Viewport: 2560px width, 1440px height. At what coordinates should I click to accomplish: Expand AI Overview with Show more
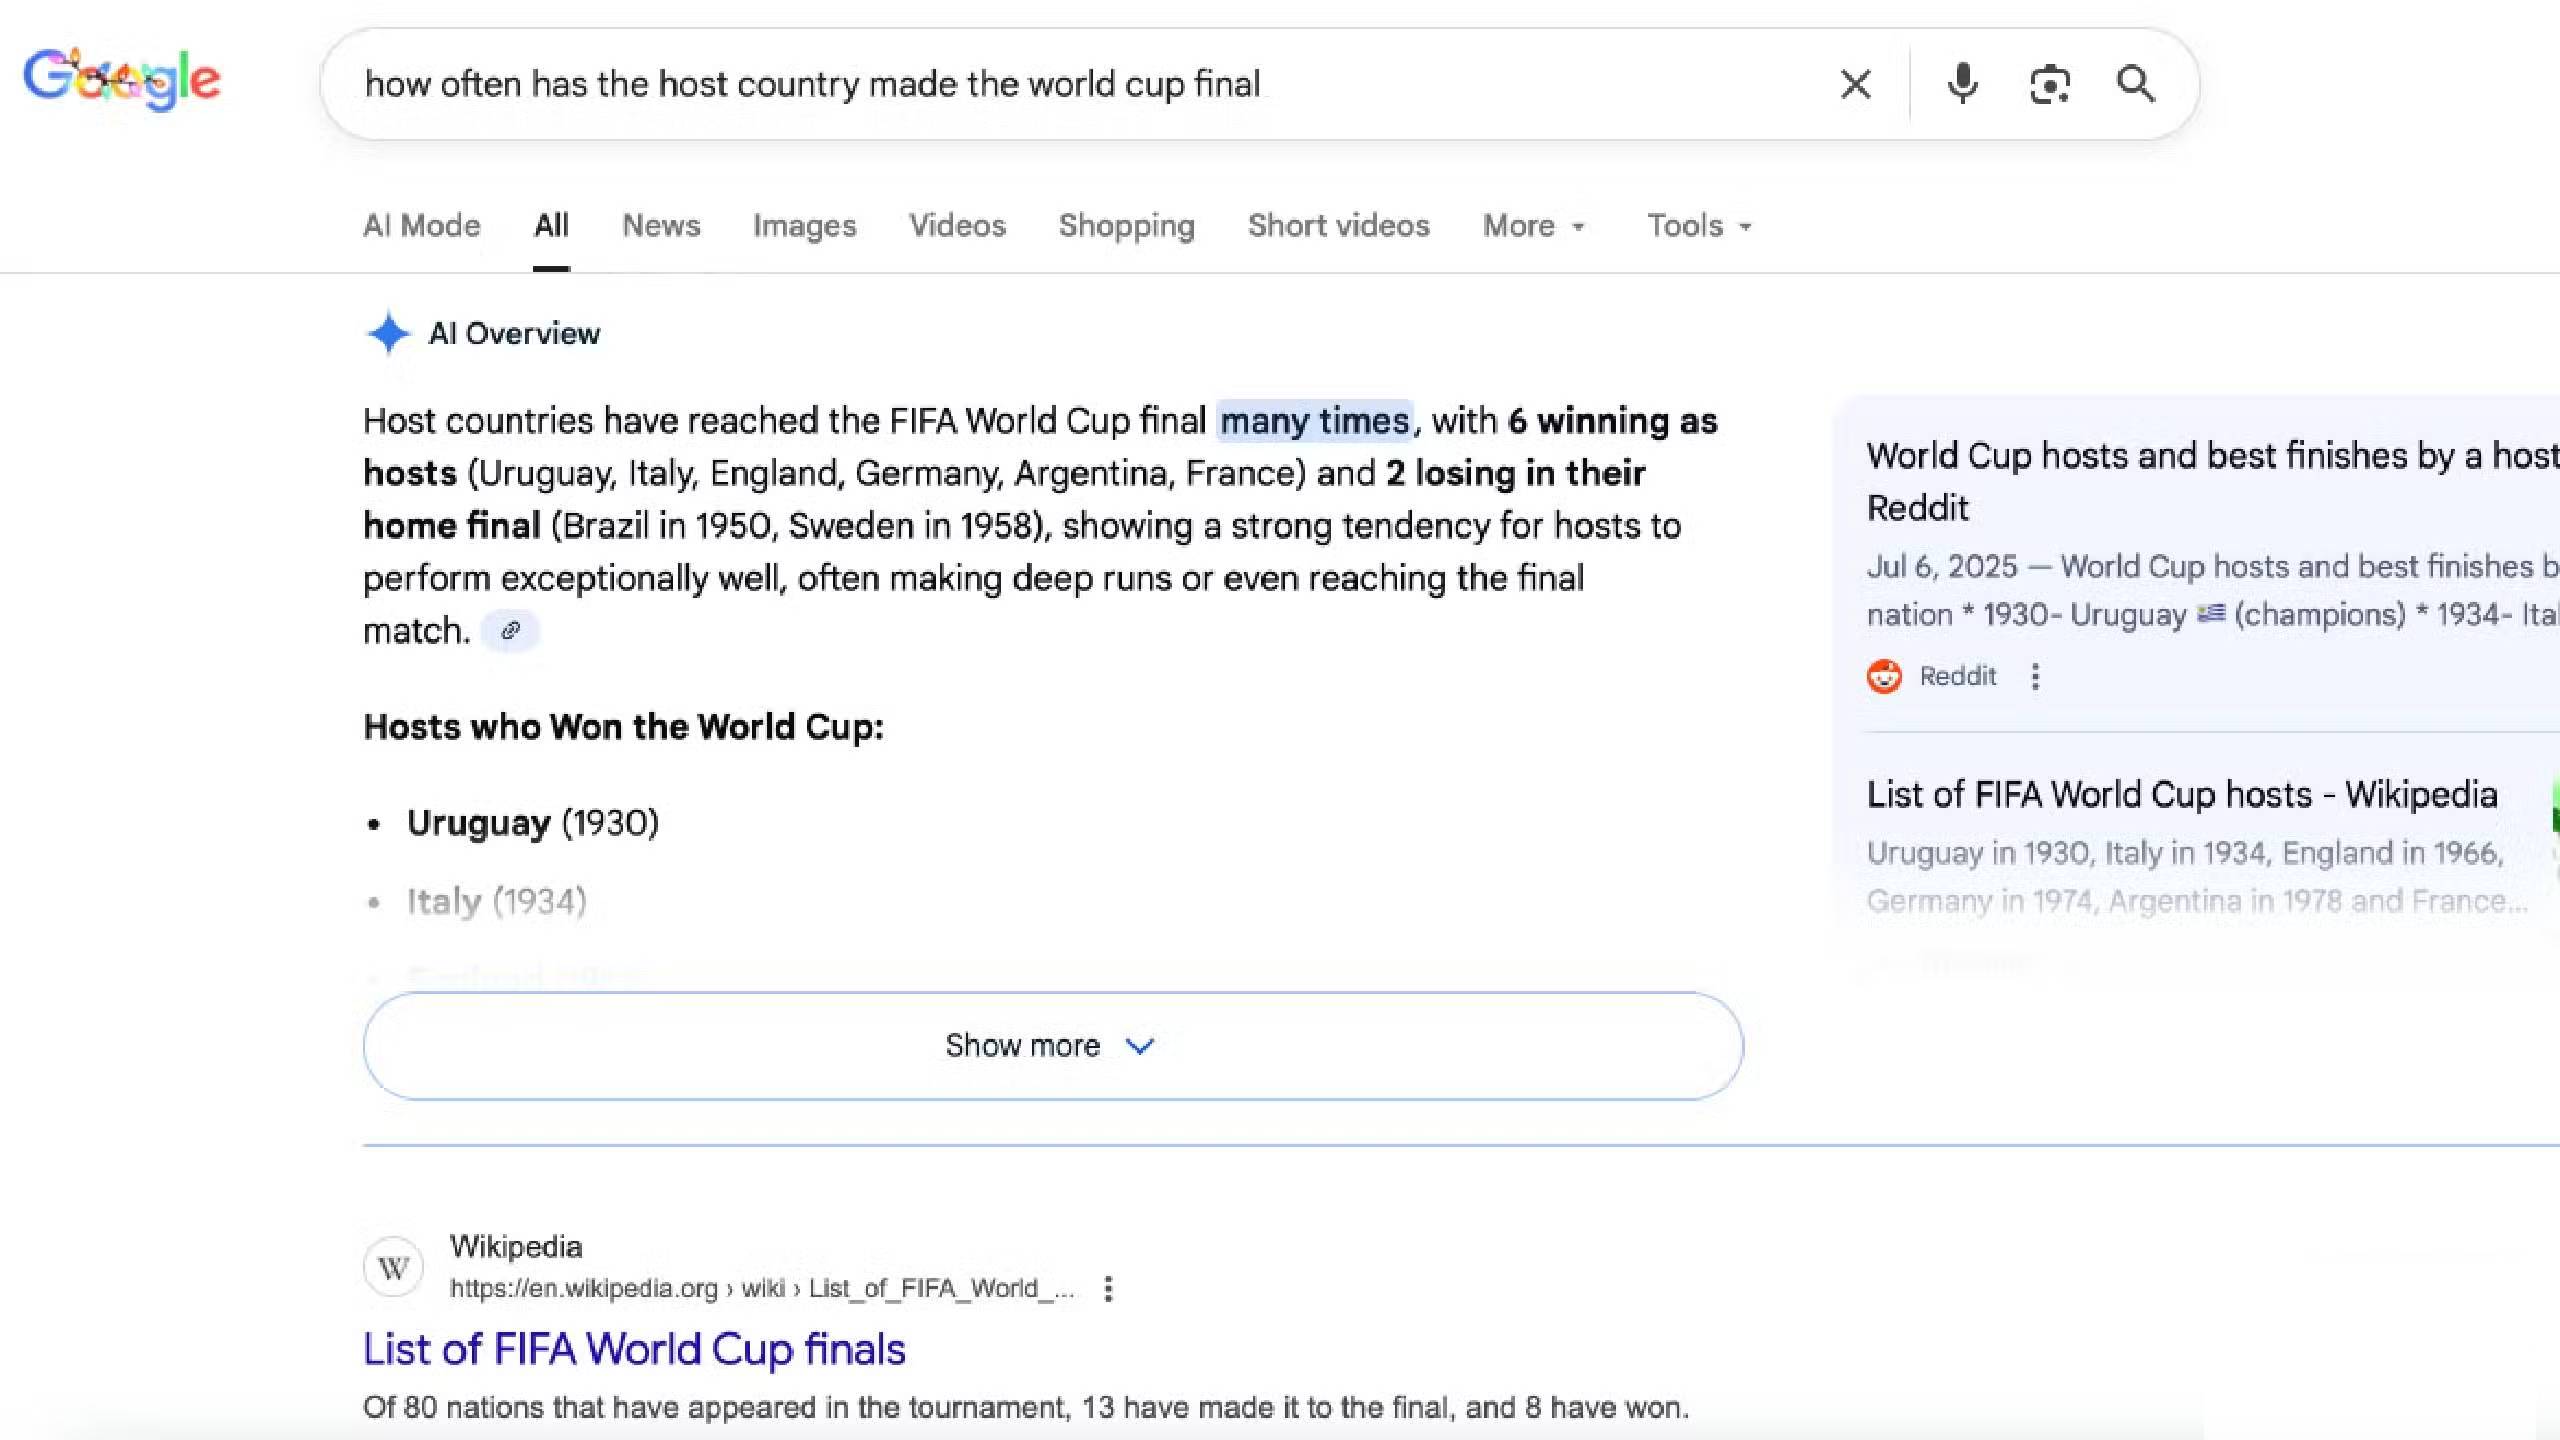pyautogui.click(x=1052, y=1046)
